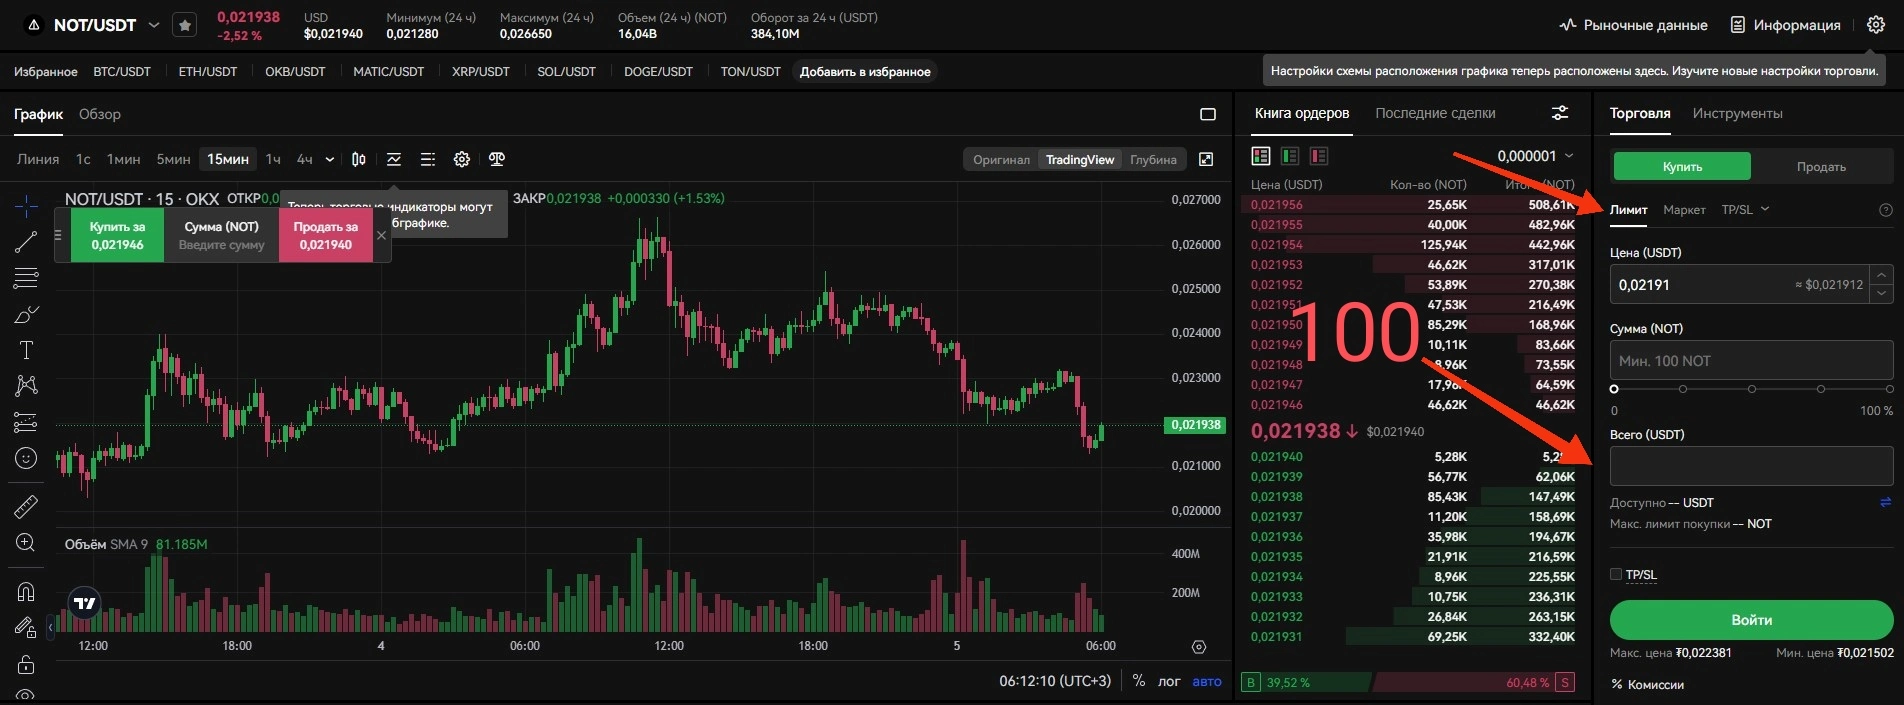
Task: Select the Лимит order tab
Action: pos(1628,210)
